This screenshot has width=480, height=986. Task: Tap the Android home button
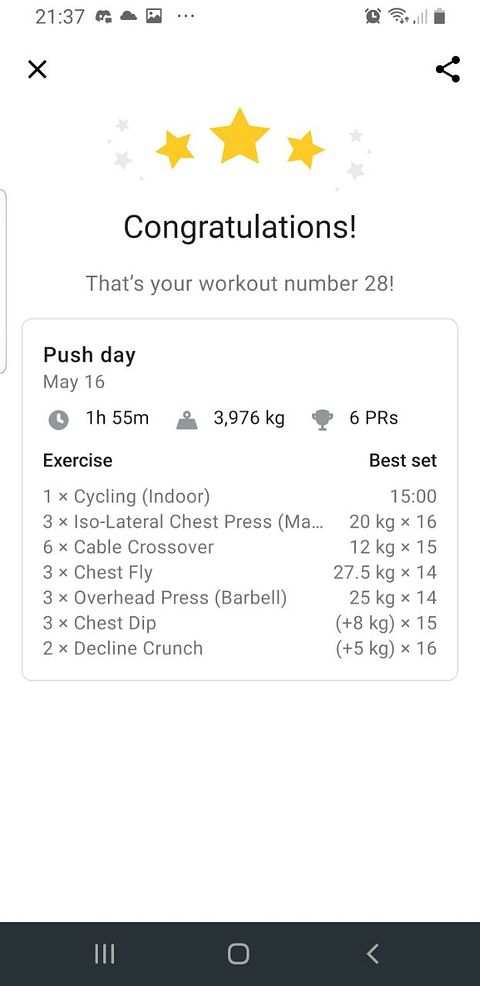pyautogui.click(x=238, y=954)
